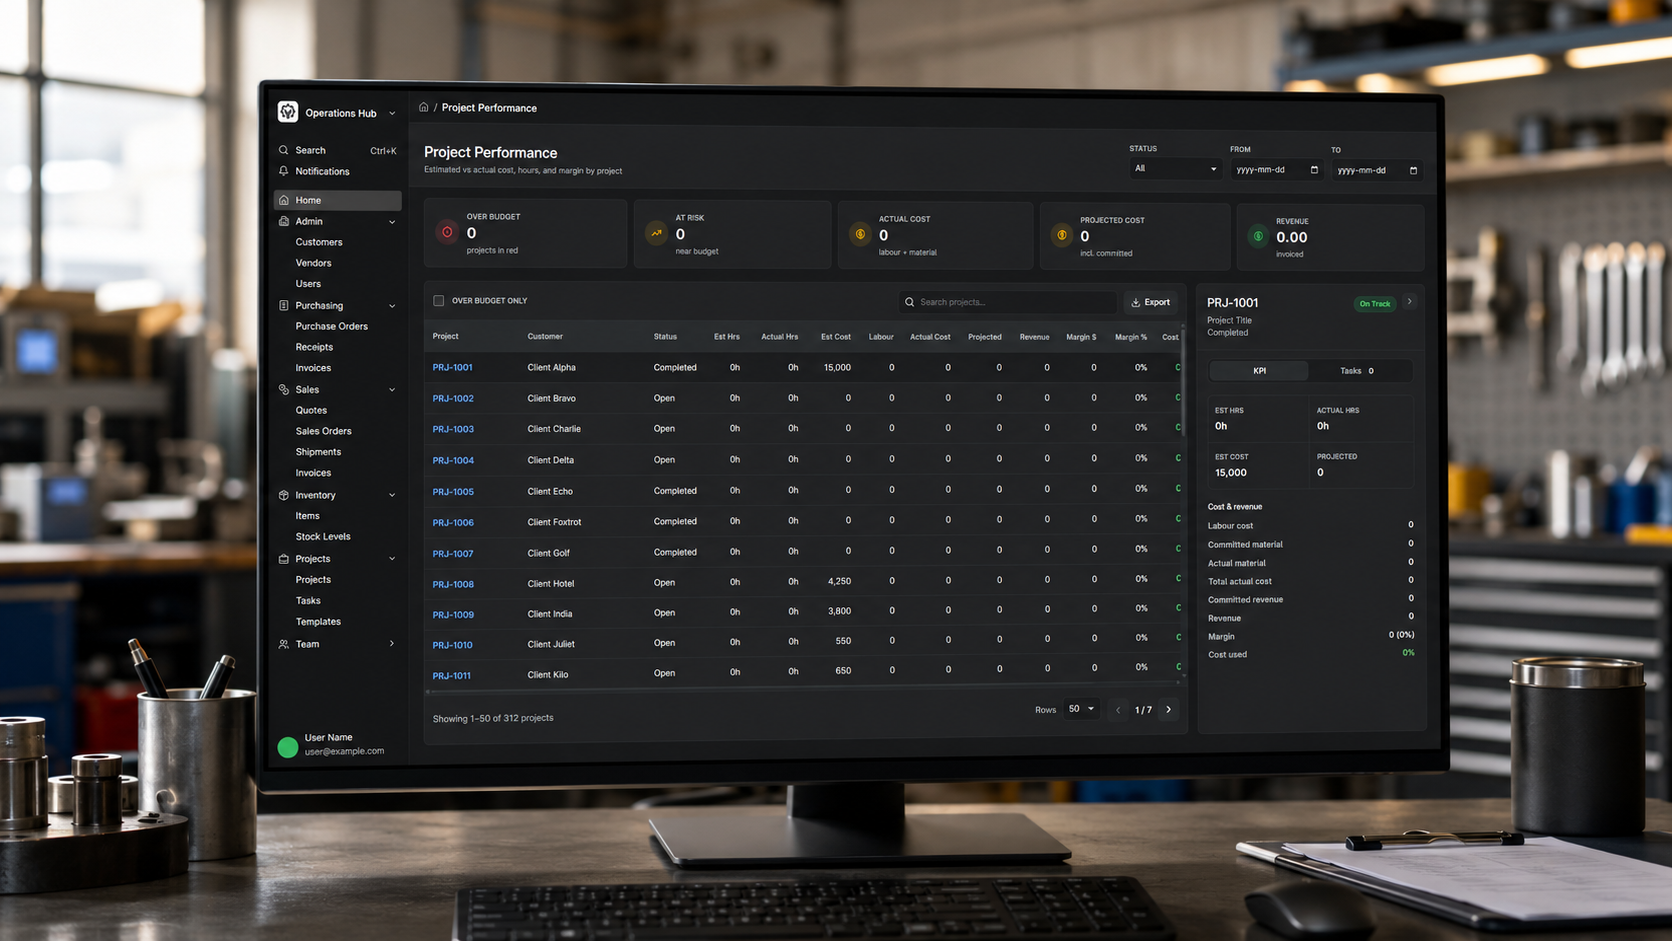1672x941 pixels.
Task: Click the At Risk trend icon
Action: click(x=656, y=233)
